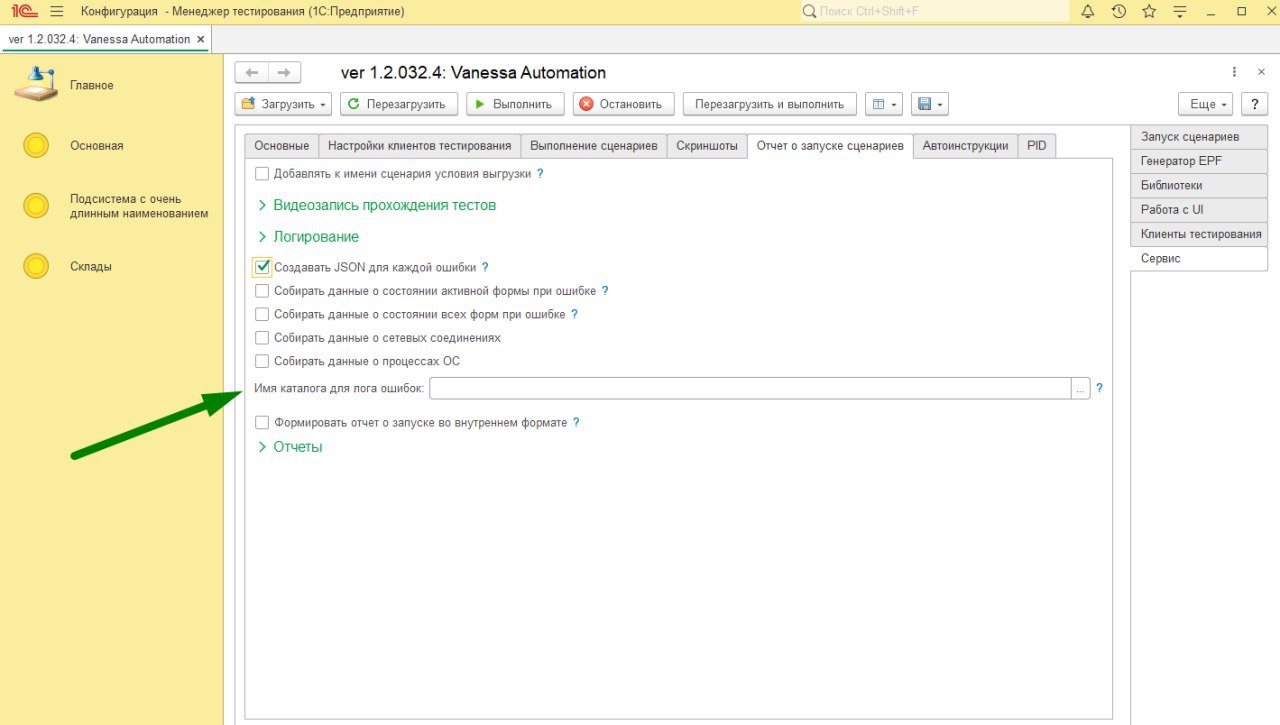Screen dimensions: 1280x725
Task: Check Собирать данные о процессах ОС
Action: pos(262,361)
